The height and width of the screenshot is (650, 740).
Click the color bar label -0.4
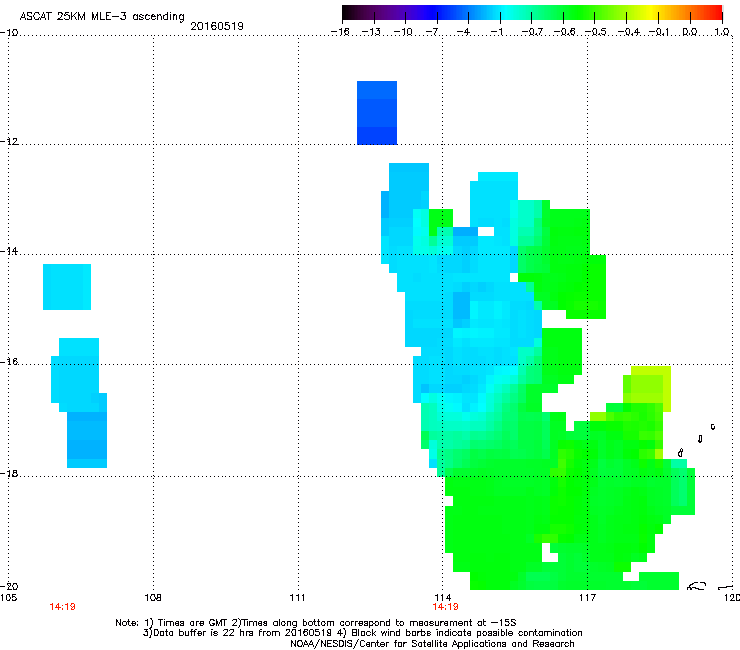(x=629, y=32)
